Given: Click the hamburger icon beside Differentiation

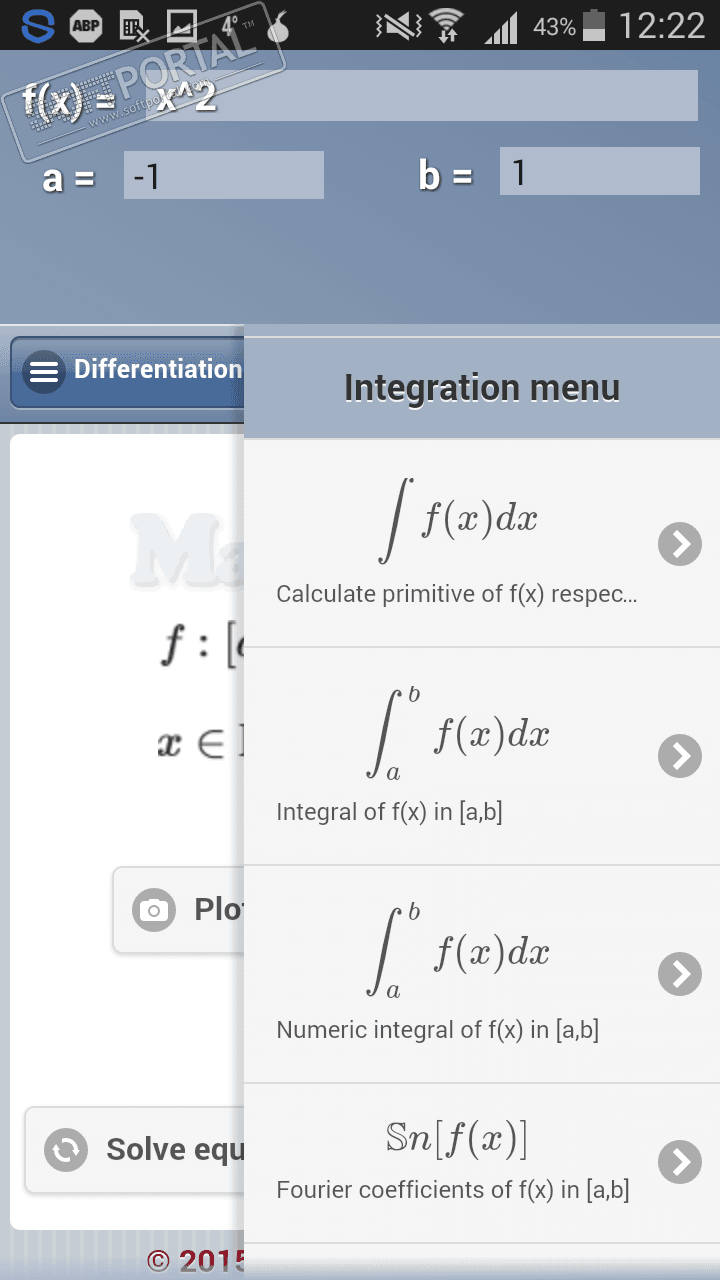Looking at the screenshot, I should 44,371.
